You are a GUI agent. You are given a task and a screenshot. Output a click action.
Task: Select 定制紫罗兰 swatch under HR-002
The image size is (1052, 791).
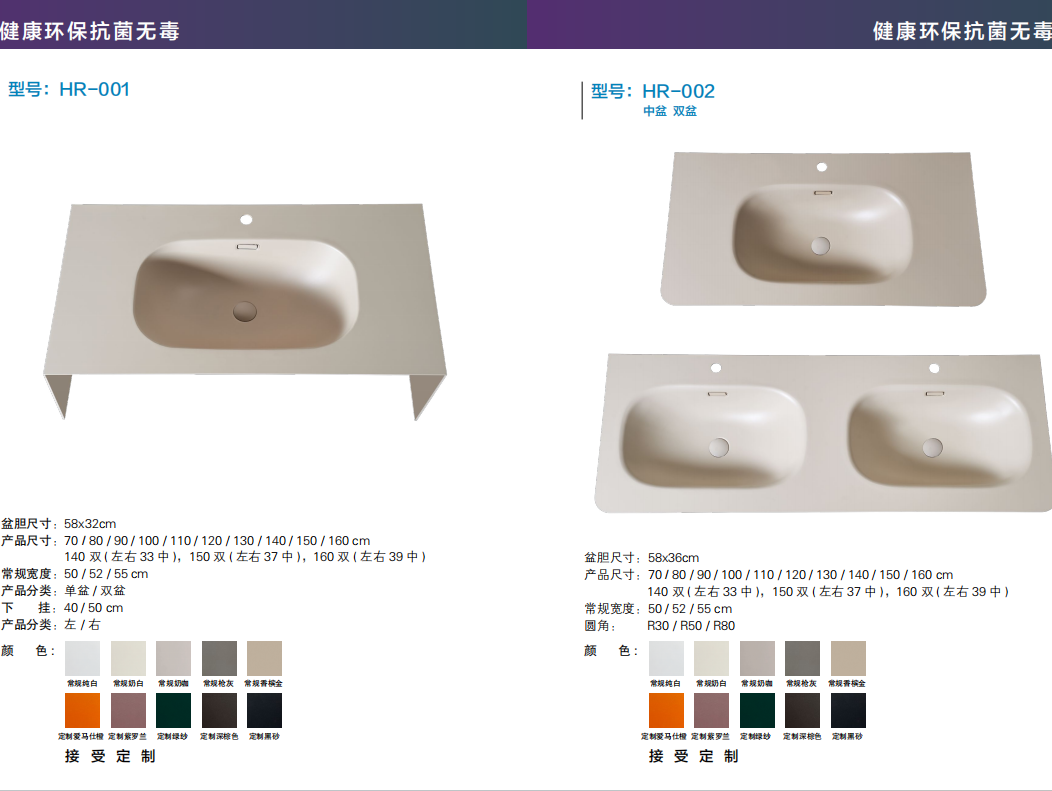coord(712,710)
